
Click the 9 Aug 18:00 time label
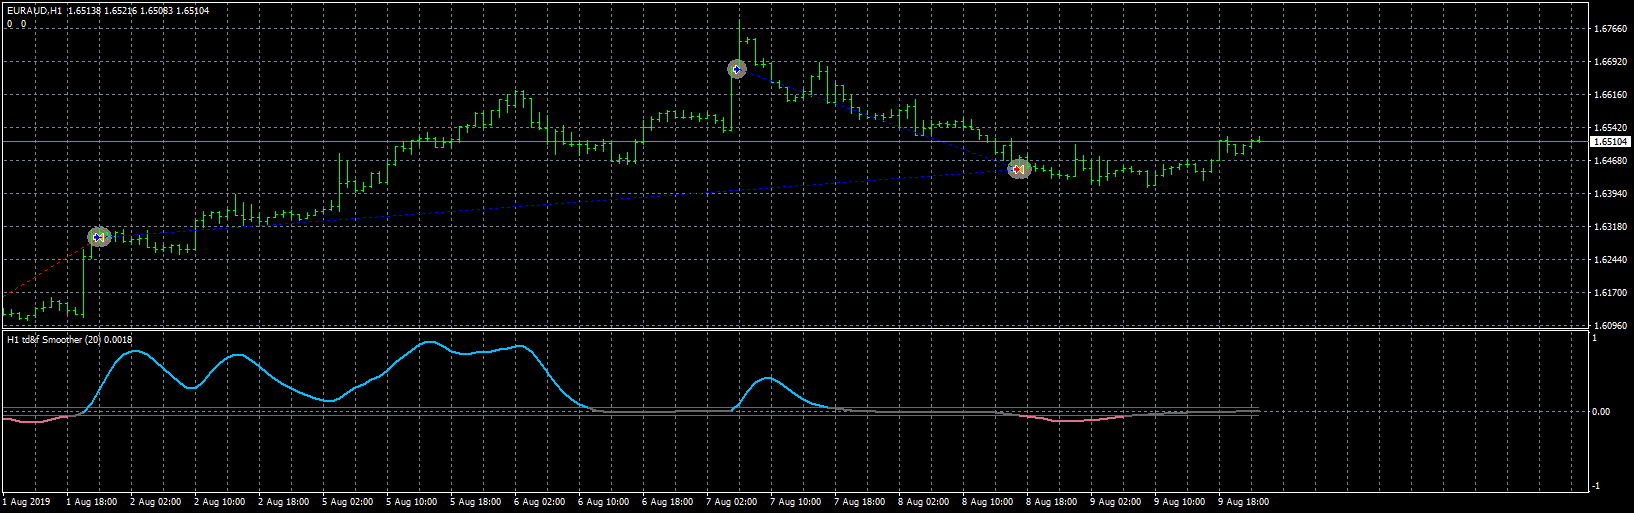coord(1244,502)
